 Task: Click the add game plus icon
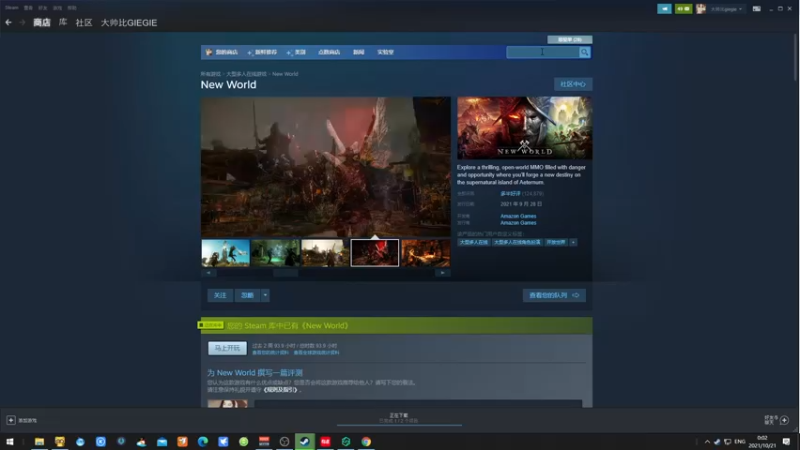[x=11, y=420]
